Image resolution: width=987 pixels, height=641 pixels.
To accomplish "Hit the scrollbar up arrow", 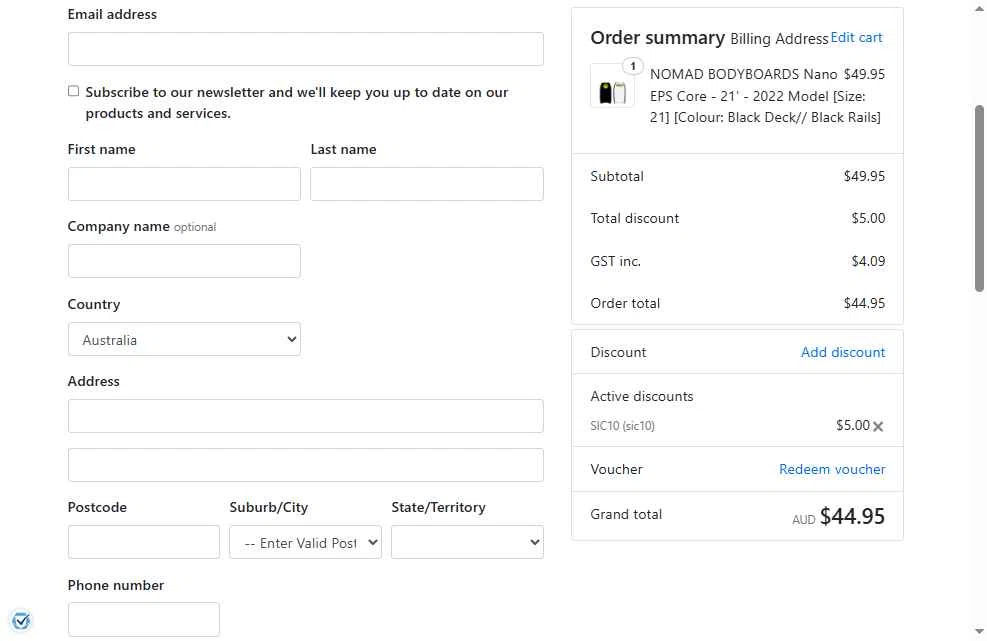I will pos(979,8).
